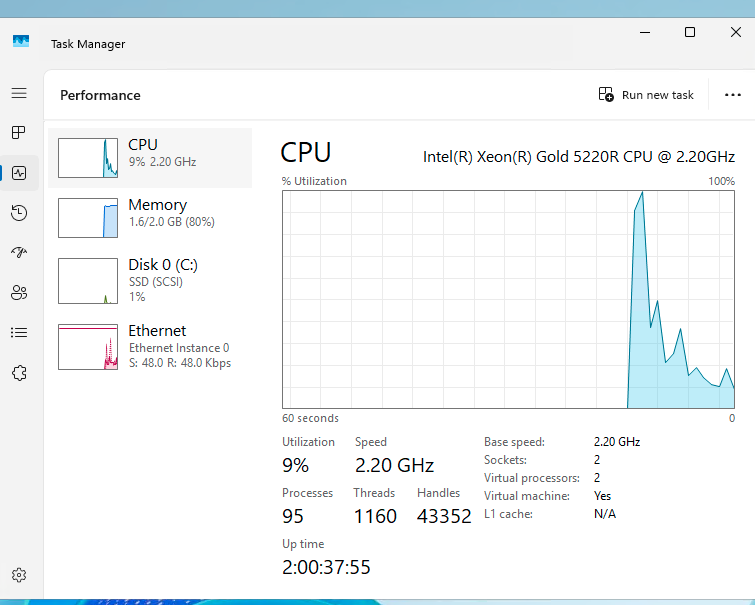Screen dimensions: 755x605
Task: Open Task Manager Settings gear
Action: point(19,575)
